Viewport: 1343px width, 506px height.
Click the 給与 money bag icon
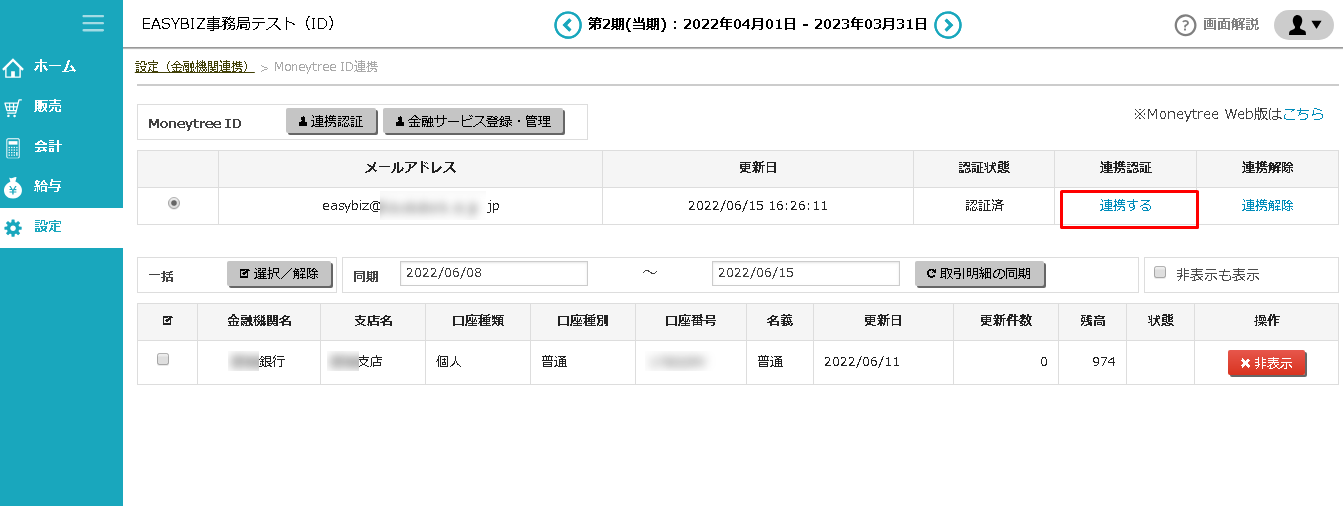click(x=14, y=187)
